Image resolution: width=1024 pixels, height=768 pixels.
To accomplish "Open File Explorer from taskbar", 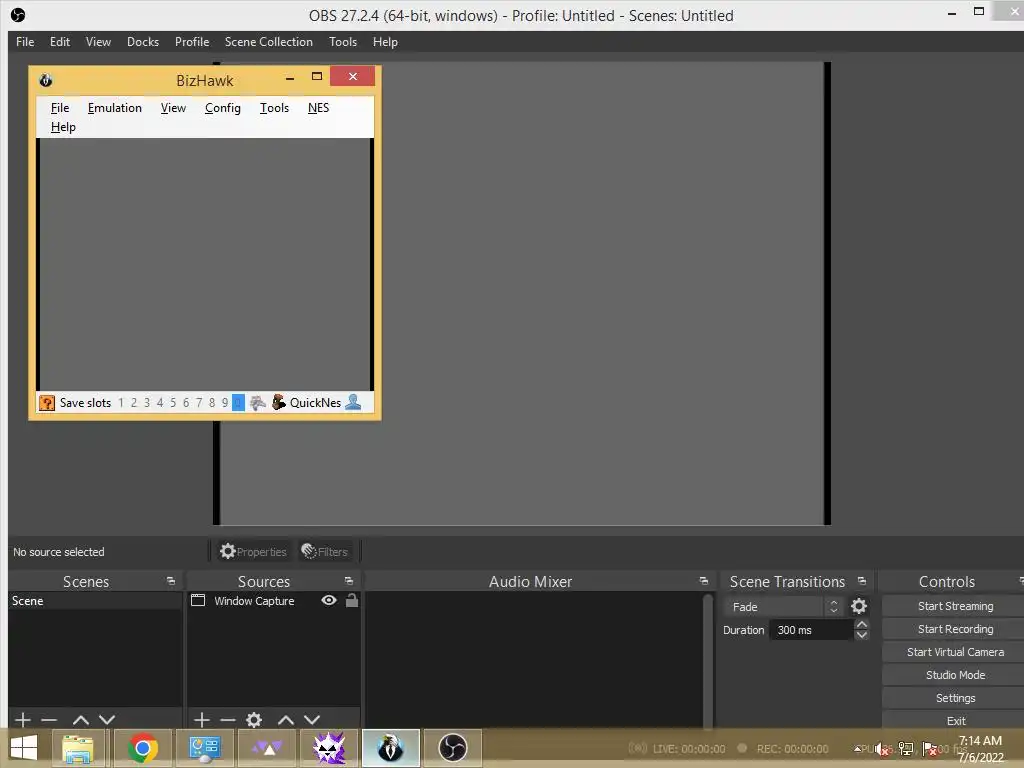I will pyautogui.click(x=78, y=748).
